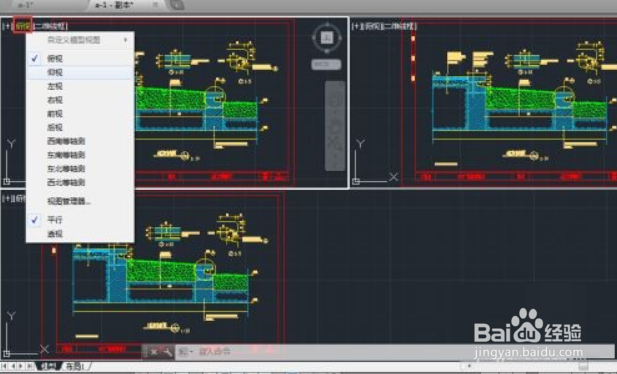The height and width of the screenshot is (374, 617).
Task: Open 视图管理器... dialog
Action: [x=80, y=201]
